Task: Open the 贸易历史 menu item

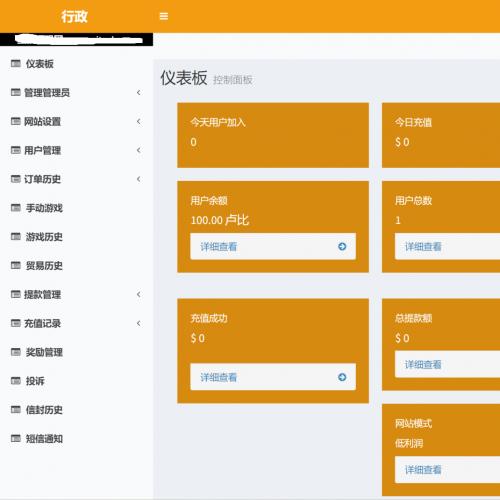Action: tap(76, 266)
